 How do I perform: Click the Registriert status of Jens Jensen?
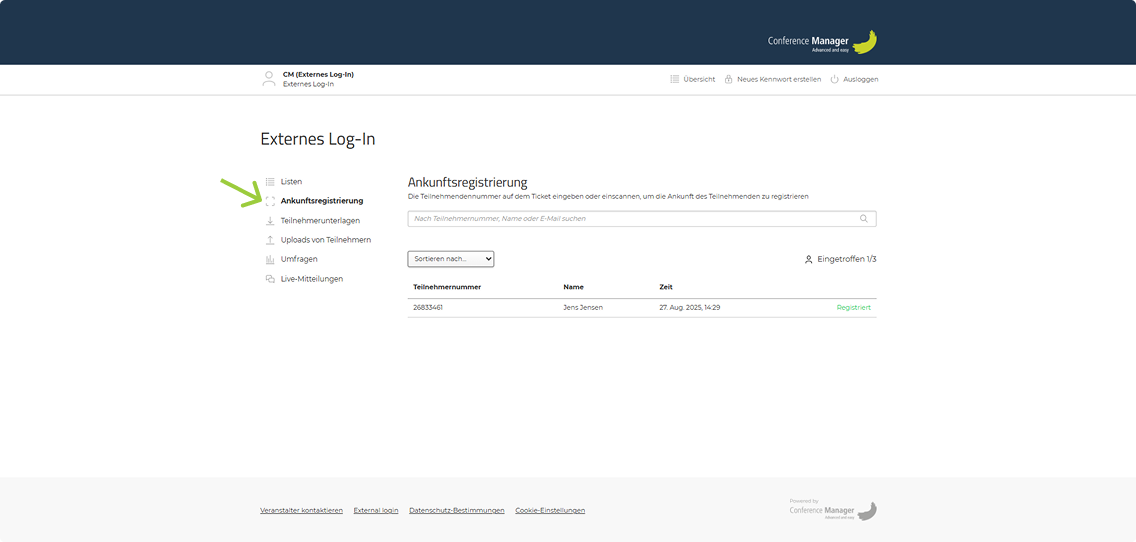pyautogui.click(x=853, y=307)
